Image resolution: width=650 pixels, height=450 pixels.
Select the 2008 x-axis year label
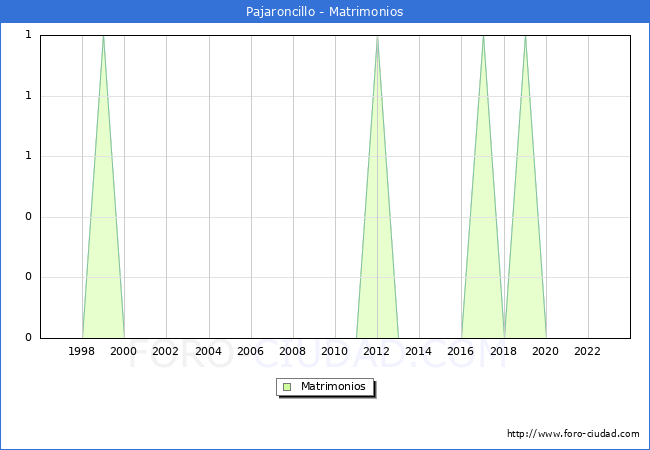[x=292, y=351]
